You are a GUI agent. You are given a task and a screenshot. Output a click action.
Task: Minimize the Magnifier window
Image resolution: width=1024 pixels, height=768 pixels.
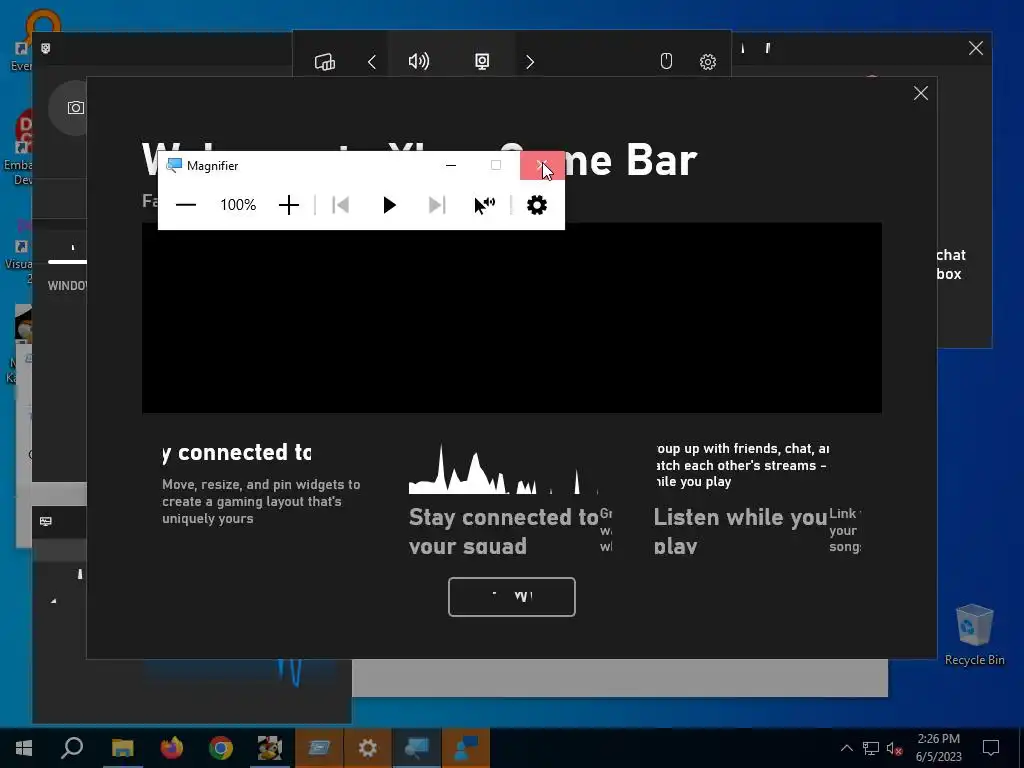451,165
